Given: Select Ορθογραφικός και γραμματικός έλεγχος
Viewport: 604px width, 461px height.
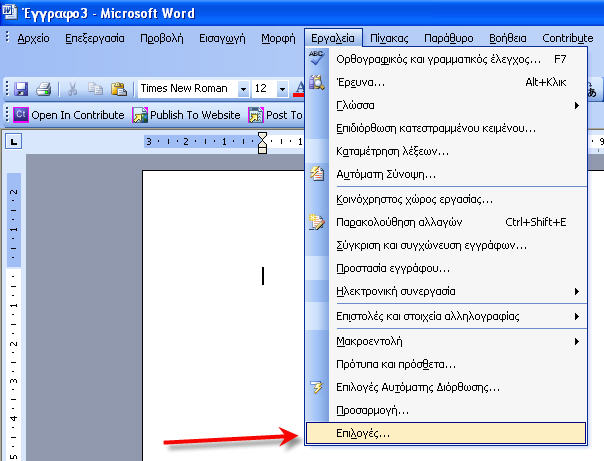Looking at the screenshot, I should (x=446, y=59).
